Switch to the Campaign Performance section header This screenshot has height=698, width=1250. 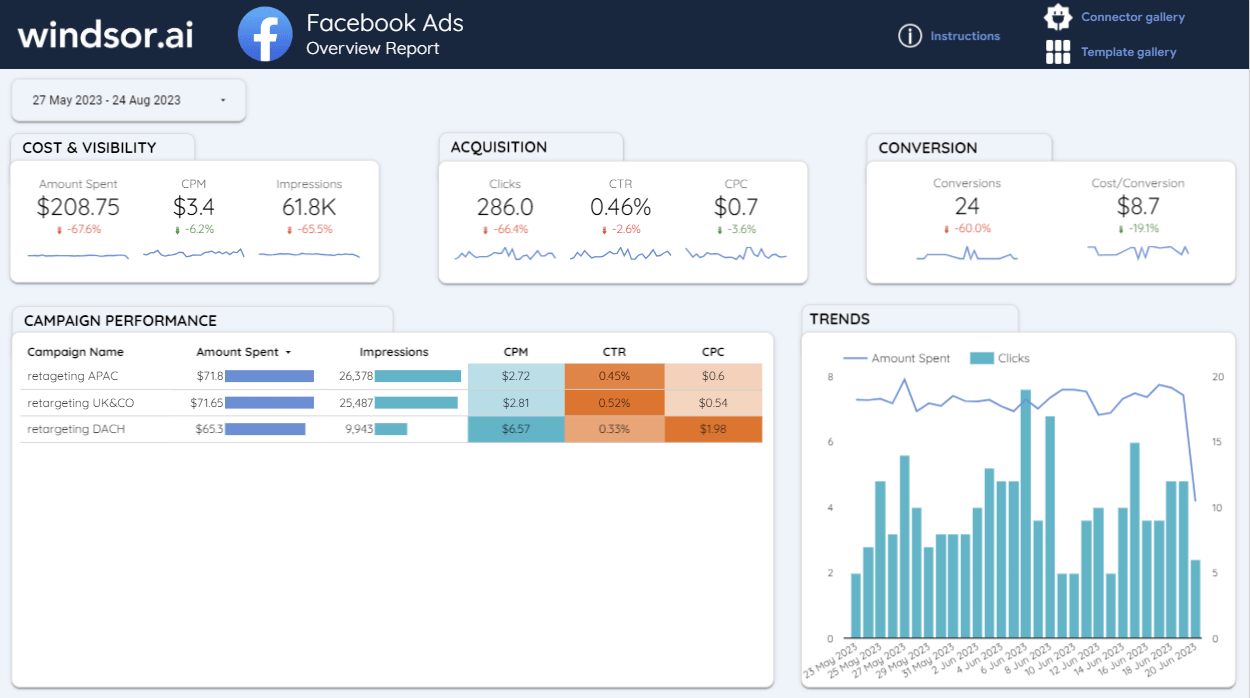coord(120,320)
